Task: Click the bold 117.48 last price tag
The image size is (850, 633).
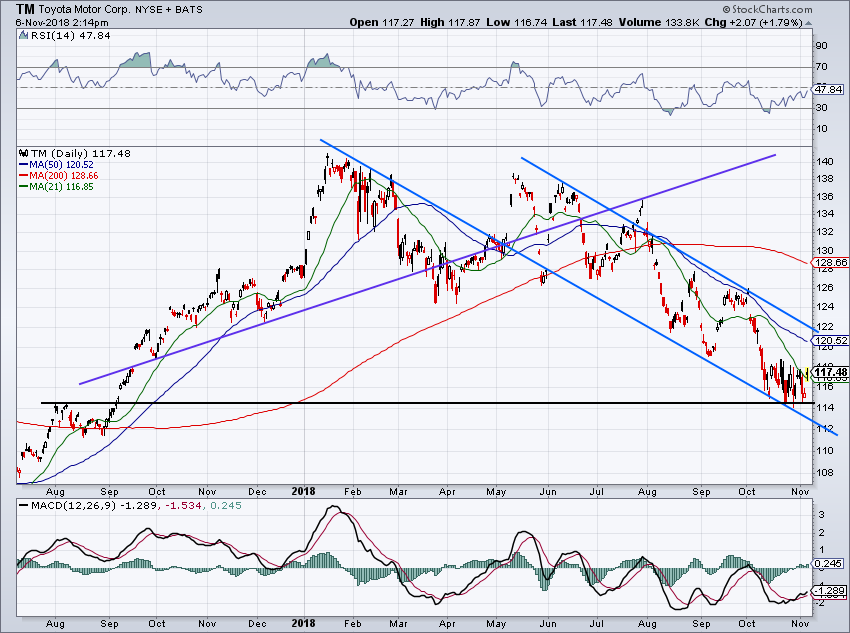Action: (x=830, y=372)
